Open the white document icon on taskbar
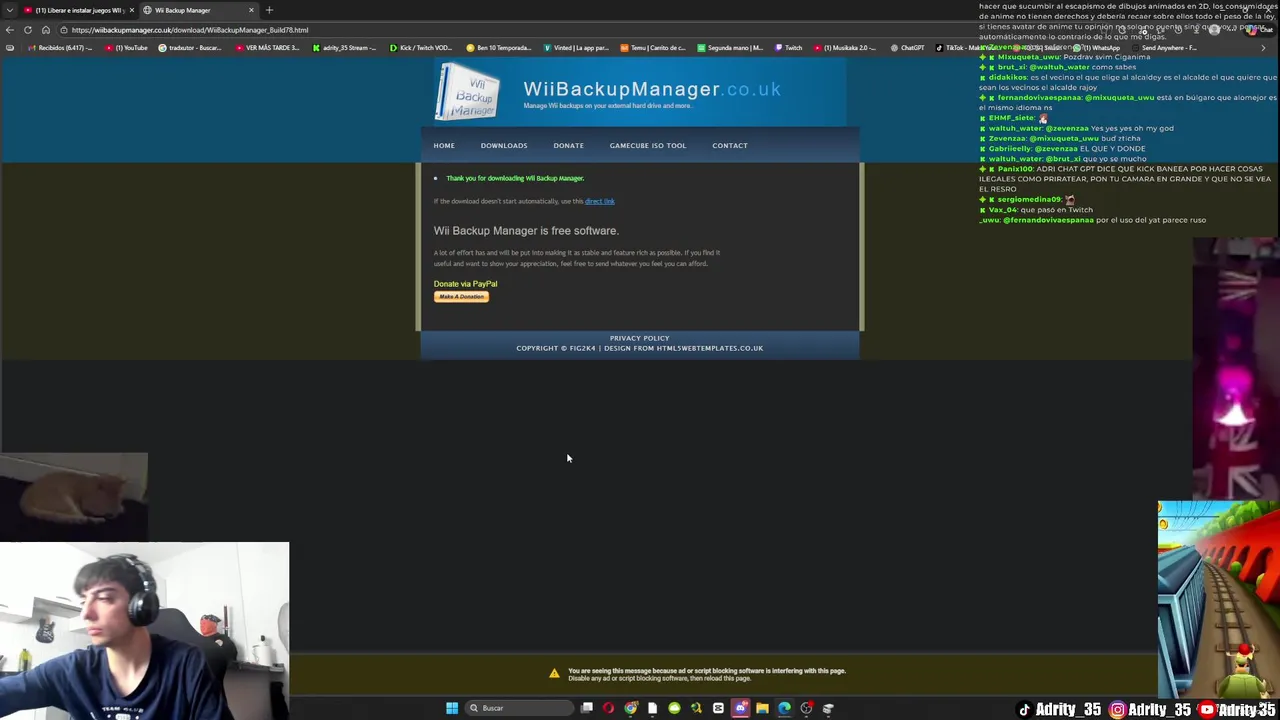The height and width of the screenshot is (720, 1280). tap(652, 708)
